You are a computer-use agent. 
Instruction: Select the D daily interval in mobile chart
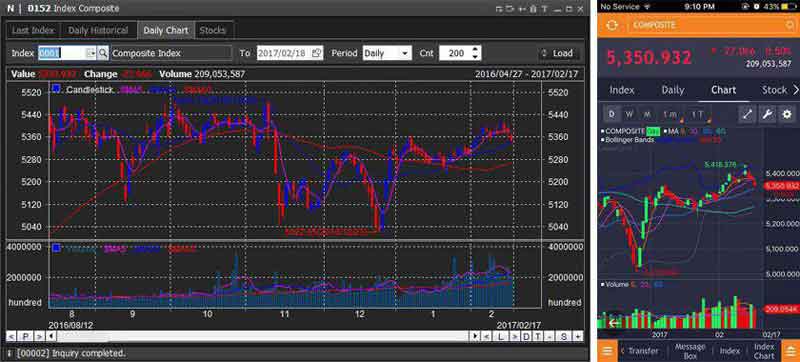[612, 114]
